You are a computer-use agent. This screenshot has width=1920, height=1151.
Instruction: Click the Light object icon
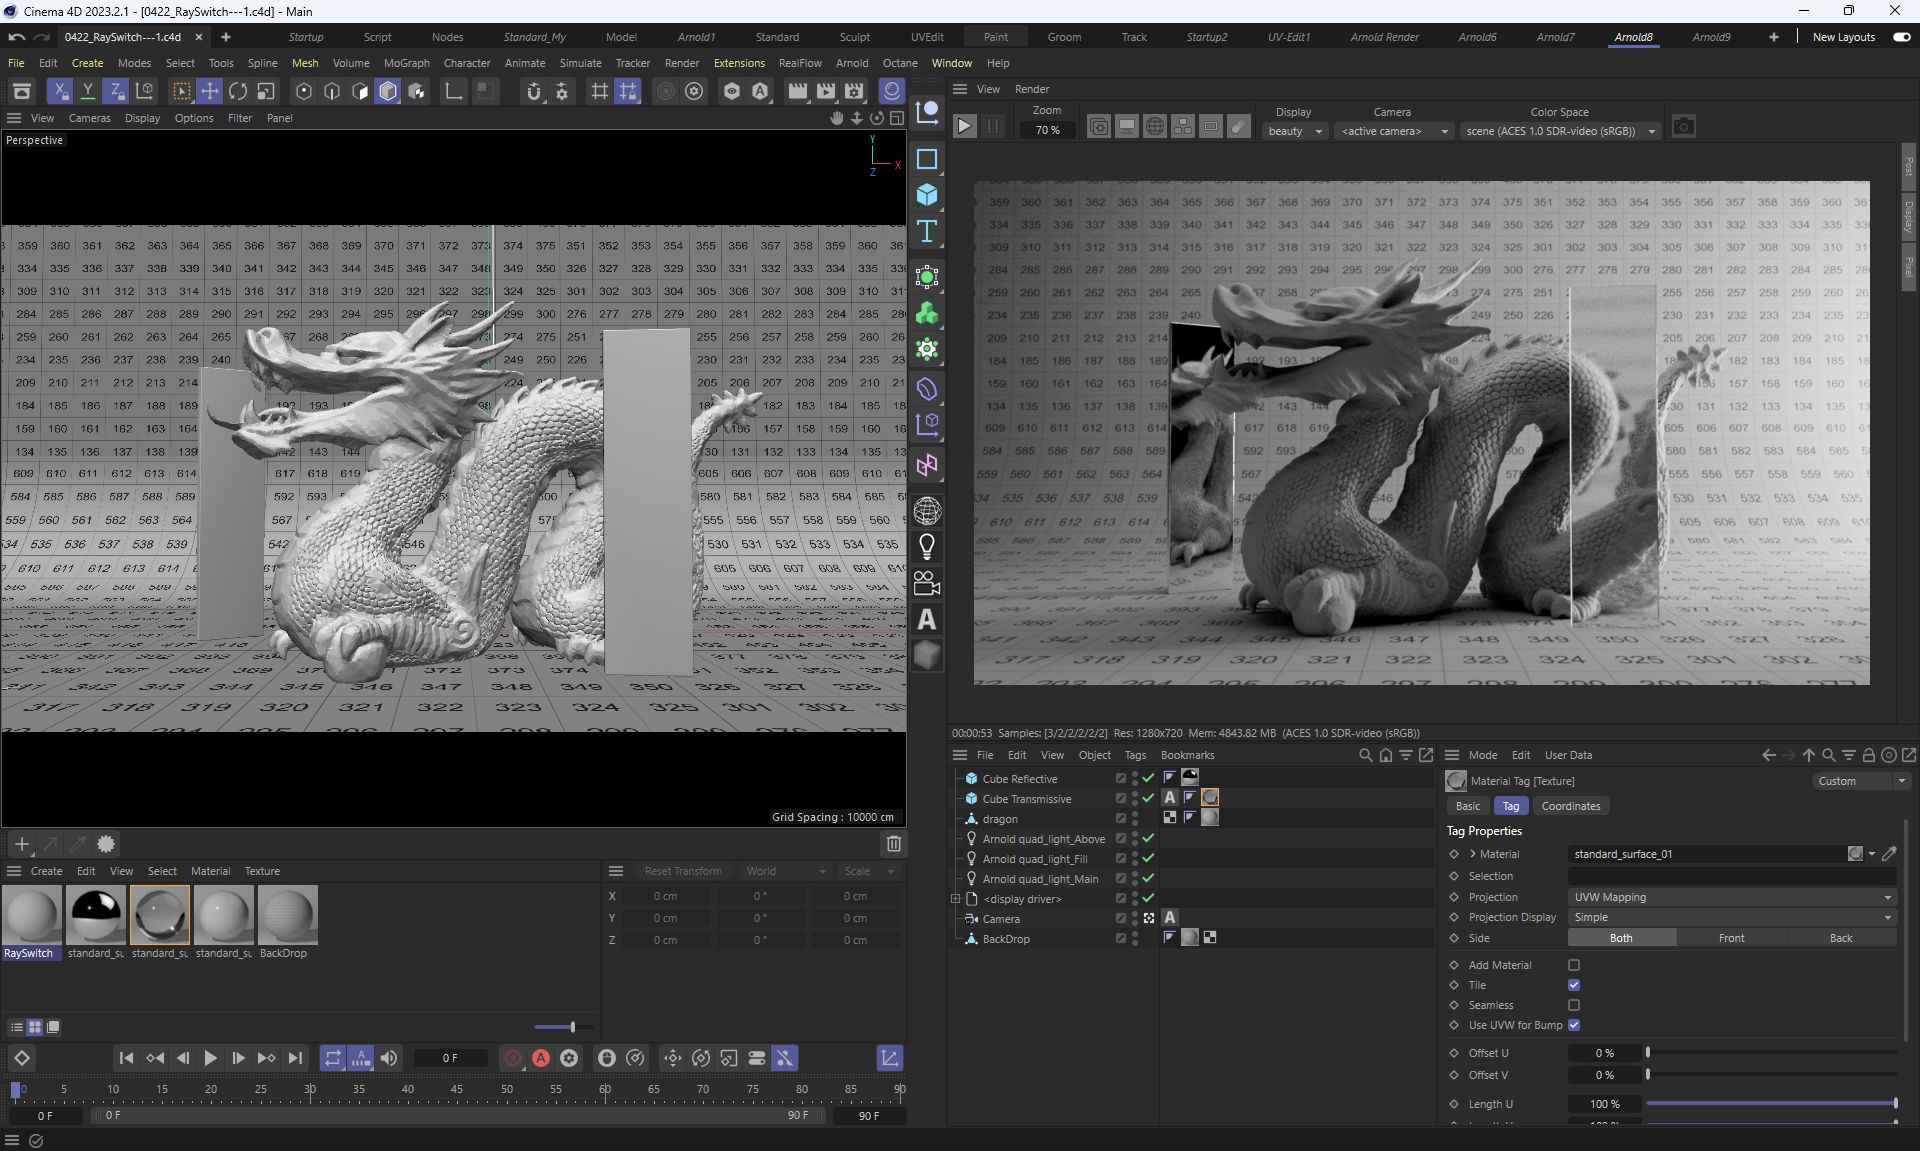(x=927, y=547)
